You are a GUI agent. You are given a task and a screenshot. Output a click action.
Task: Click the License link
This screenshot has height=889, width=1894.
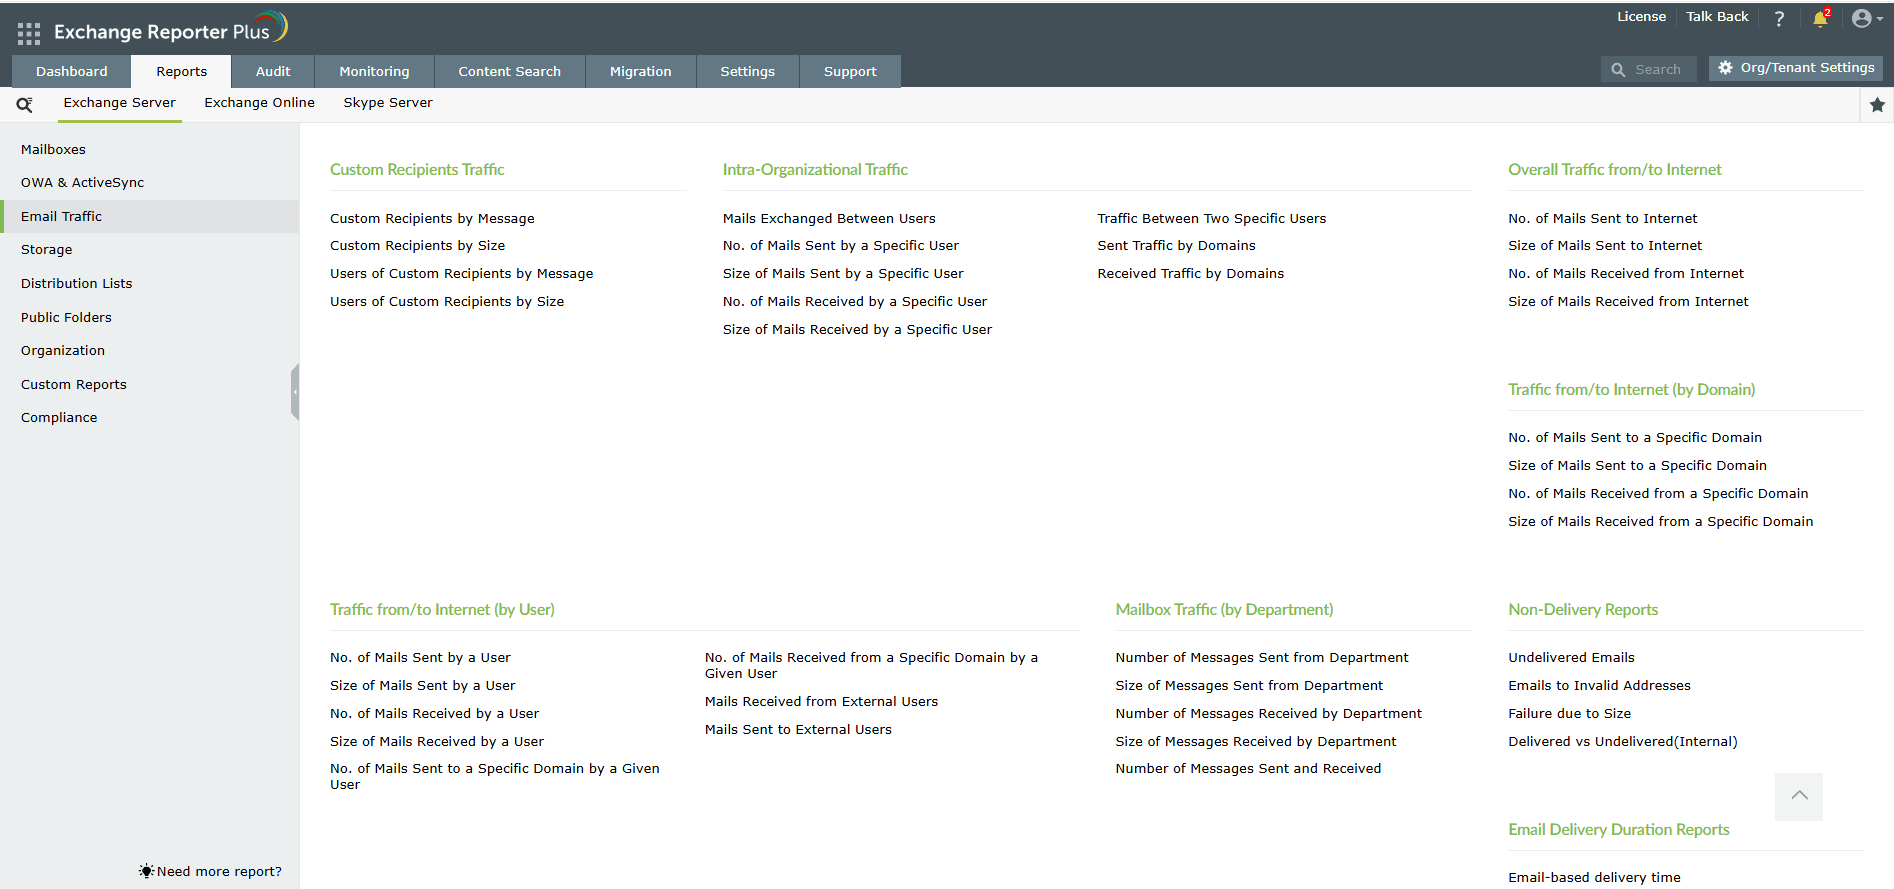1642,17
